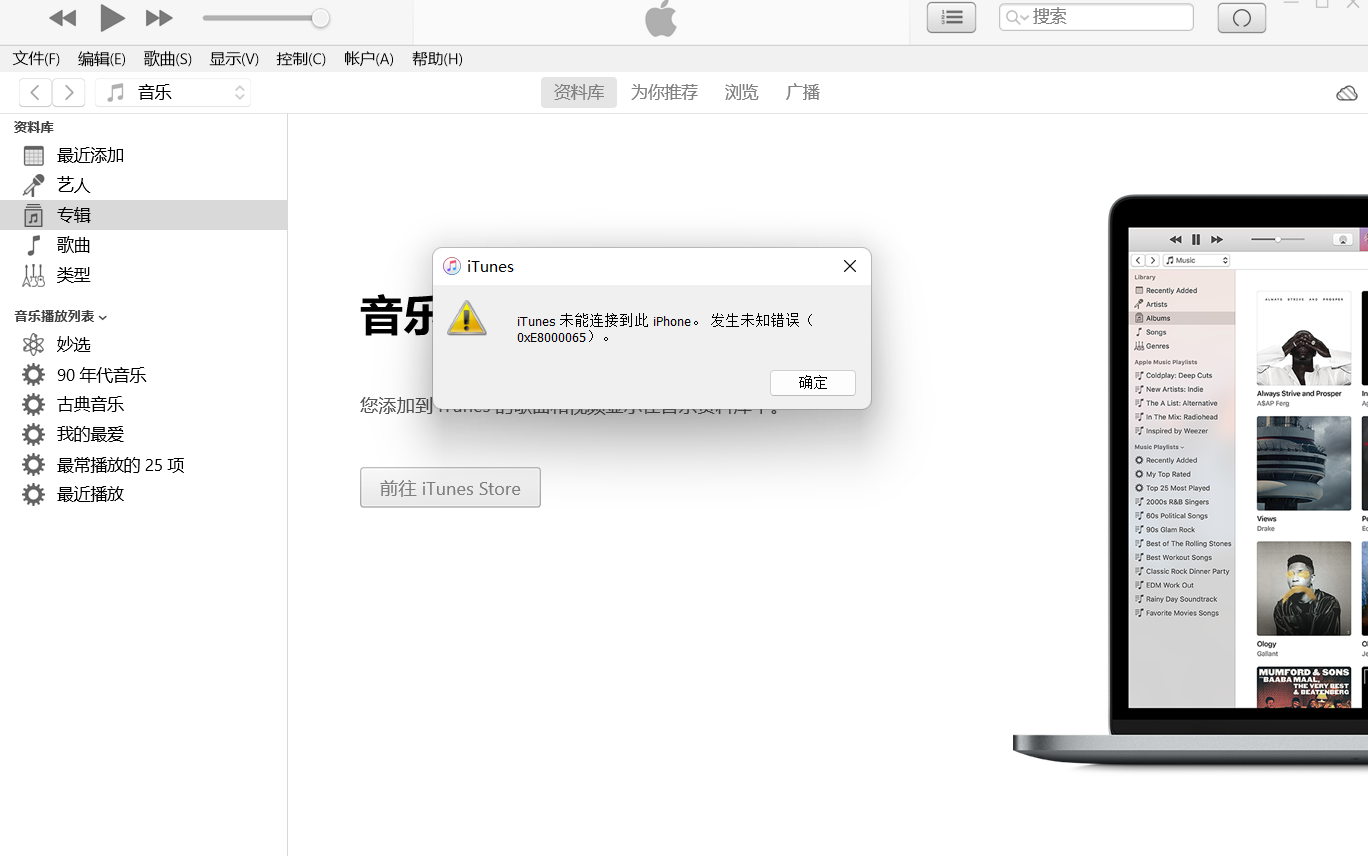
Task: Click the iCloud status icon
Action: pos(1347,93)
